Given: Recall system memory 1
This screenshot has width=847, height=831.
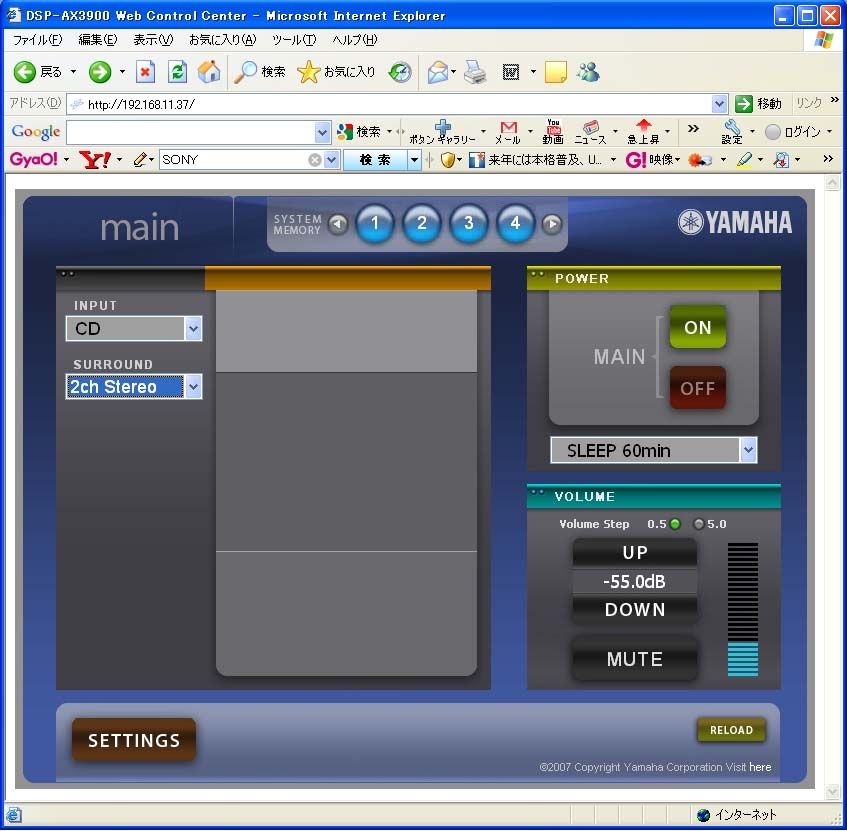Looking at the screenshot, I should click(x=375, y=223).
